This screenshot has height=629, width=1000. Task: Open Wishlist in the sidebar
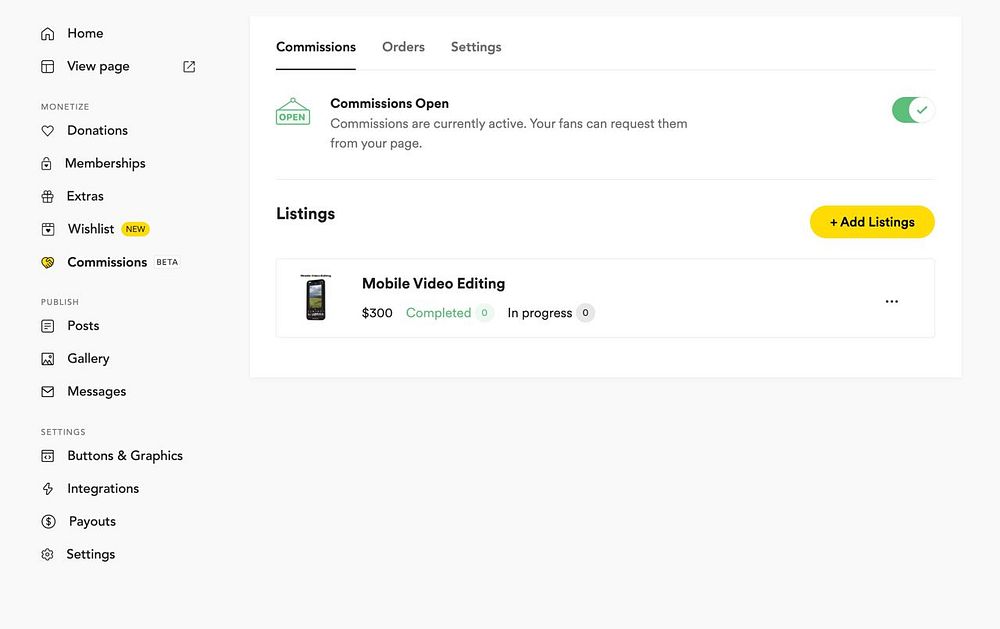point(91,228)
